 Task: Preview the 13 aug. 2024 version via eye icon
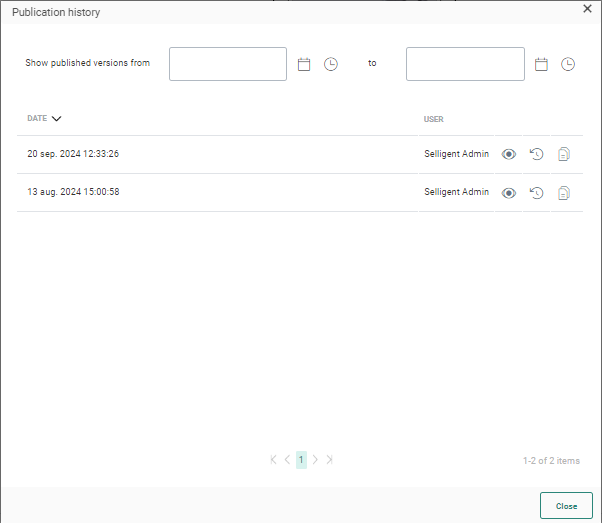click(509, 192)
